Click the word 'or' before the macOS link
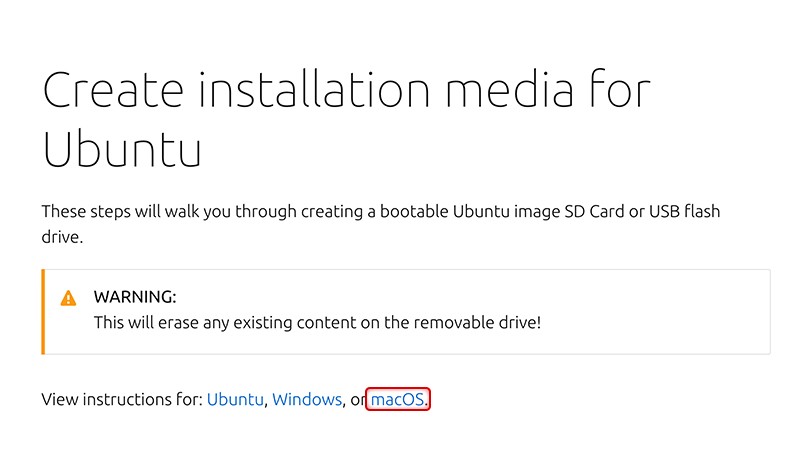 358,399
